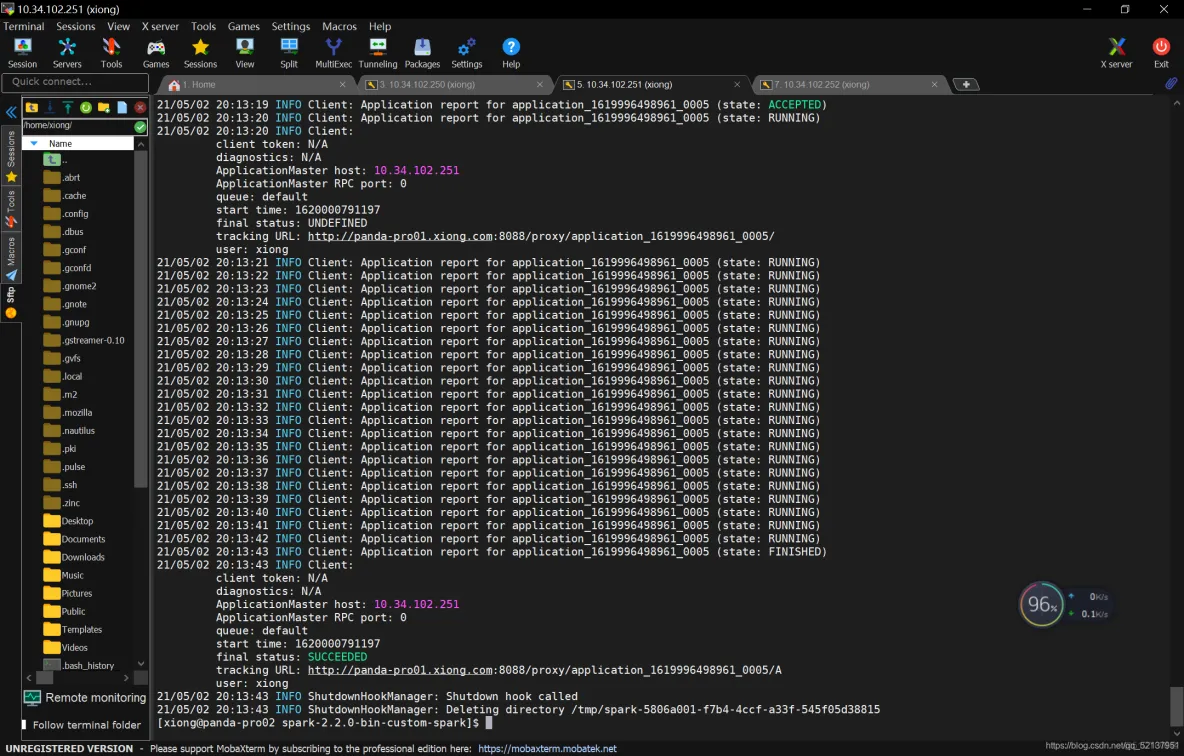Go to parent folder in SFTP toolbar
The height and width of the screenshot is (756, 1184).
tap(32, 107)
